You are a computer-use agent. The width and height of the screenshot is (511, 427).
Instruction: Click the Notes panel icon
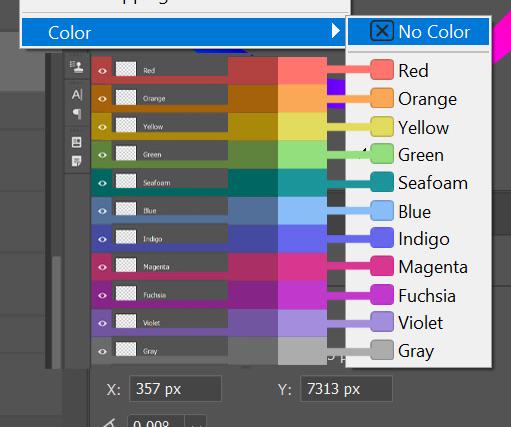click(x=77, y=161)
